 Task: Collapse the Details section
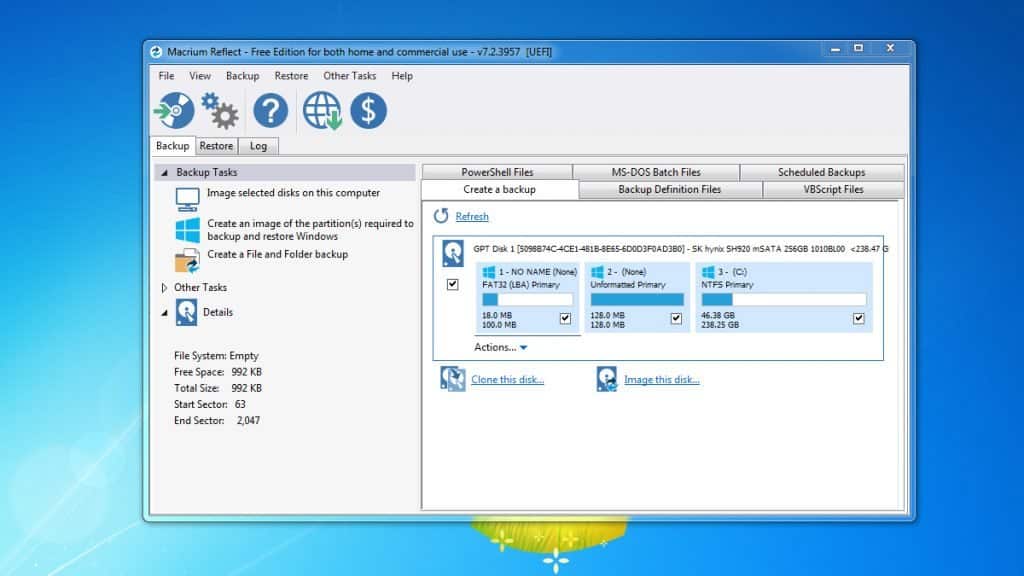click(165, 312)
